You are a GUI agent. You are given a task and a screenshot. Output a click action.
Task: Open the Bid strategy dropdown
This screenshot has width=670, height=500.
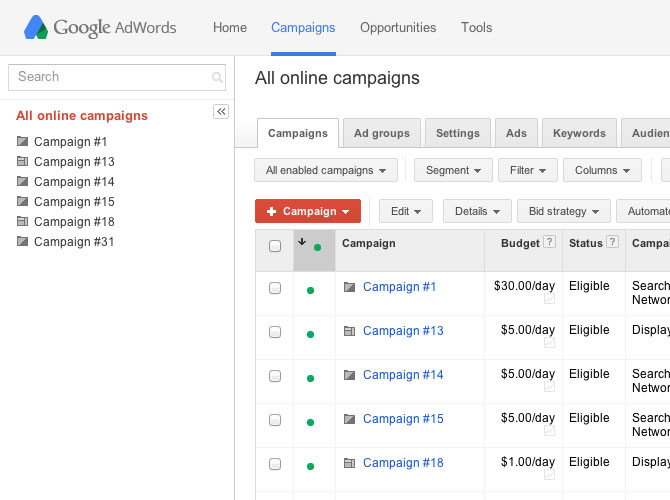point(564,211)
